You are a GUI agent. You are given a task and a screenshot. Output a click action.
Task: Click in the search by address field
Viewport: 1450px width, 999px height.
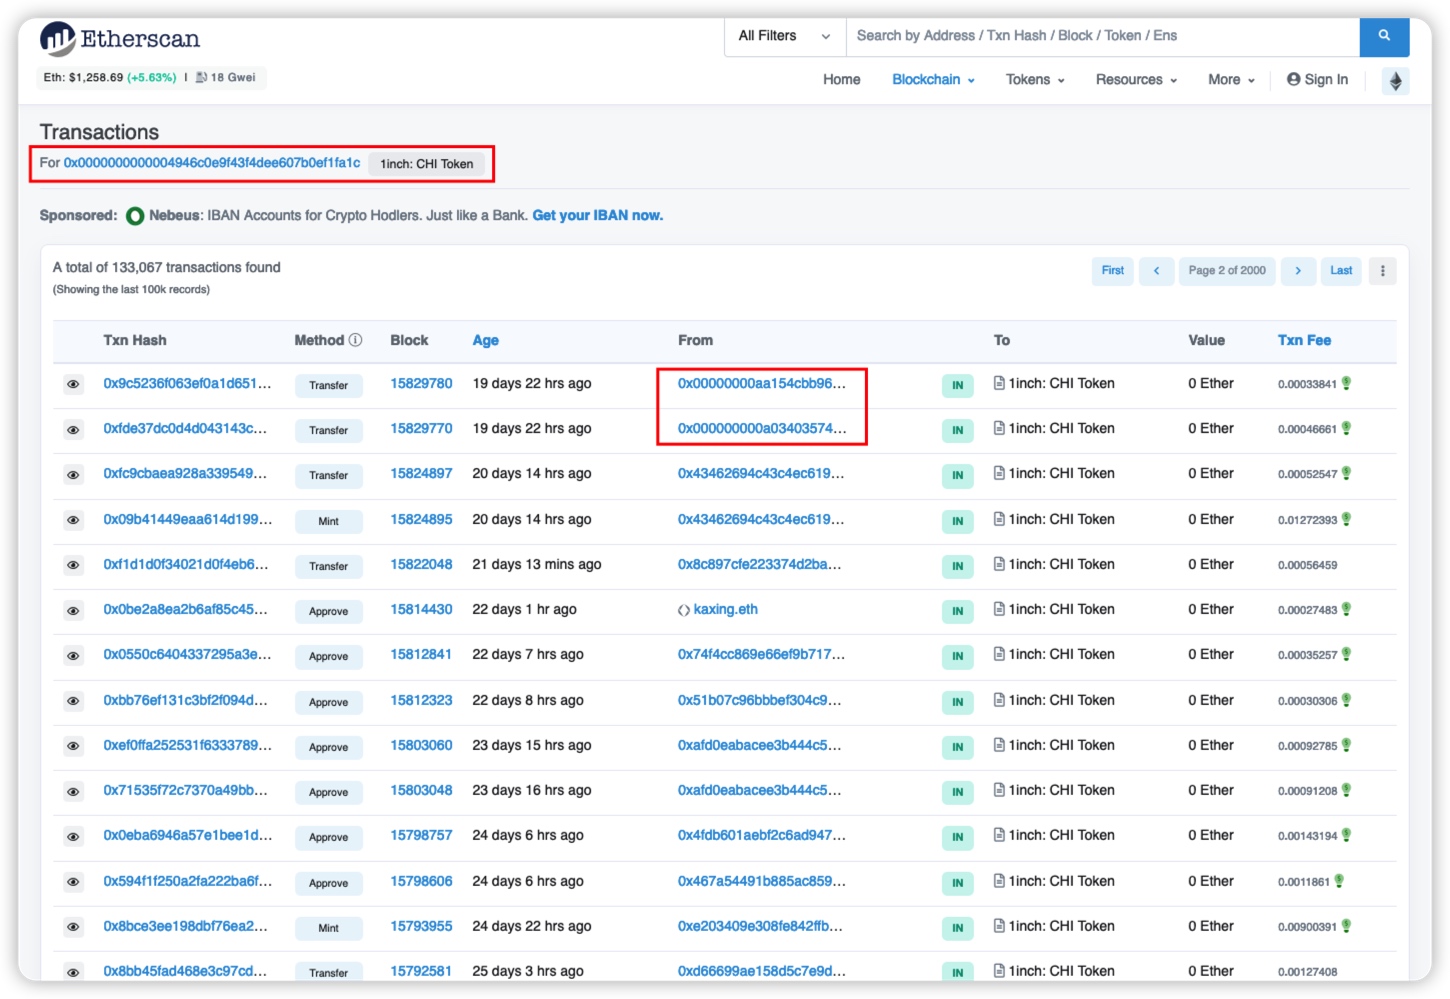click(x=1103, y=36)
